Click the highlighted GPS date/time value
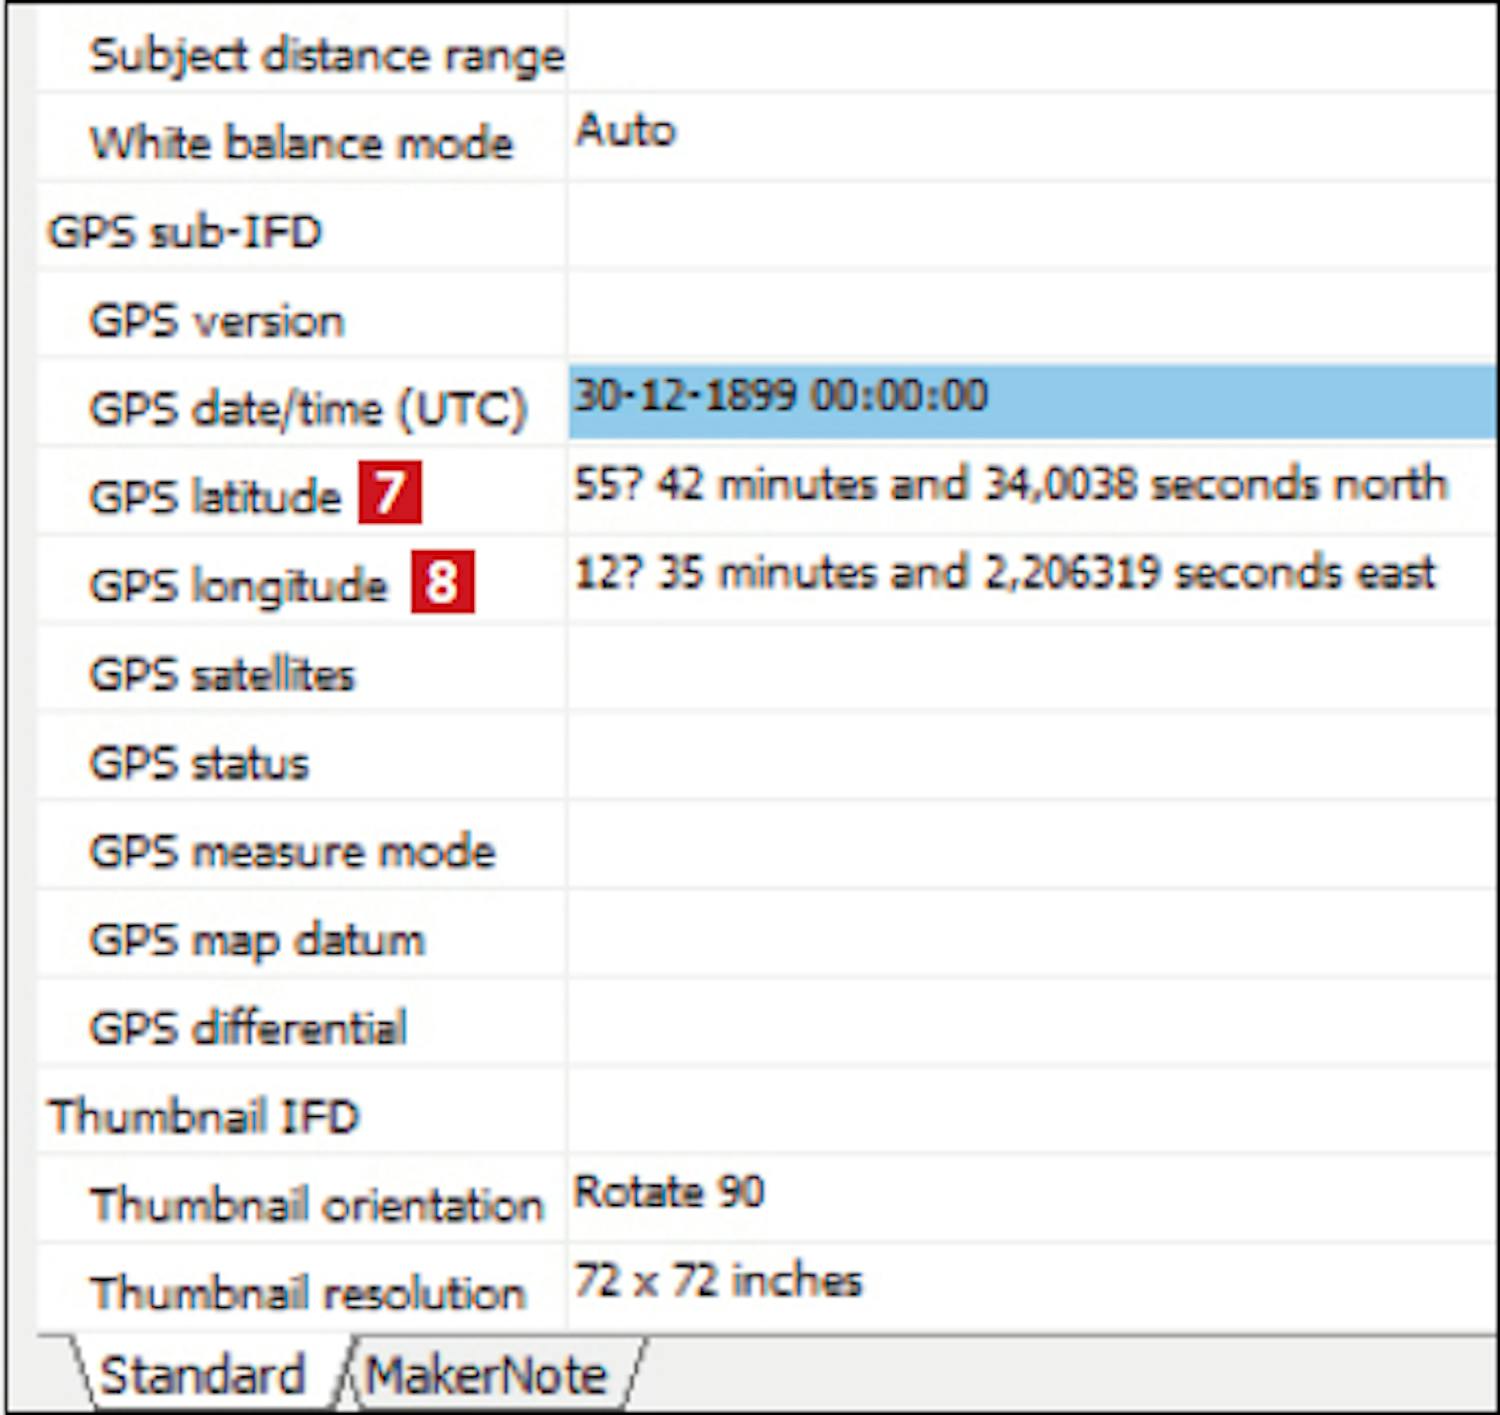The width and height of the screenshot is (1500, 1415). tap(780, 397)
